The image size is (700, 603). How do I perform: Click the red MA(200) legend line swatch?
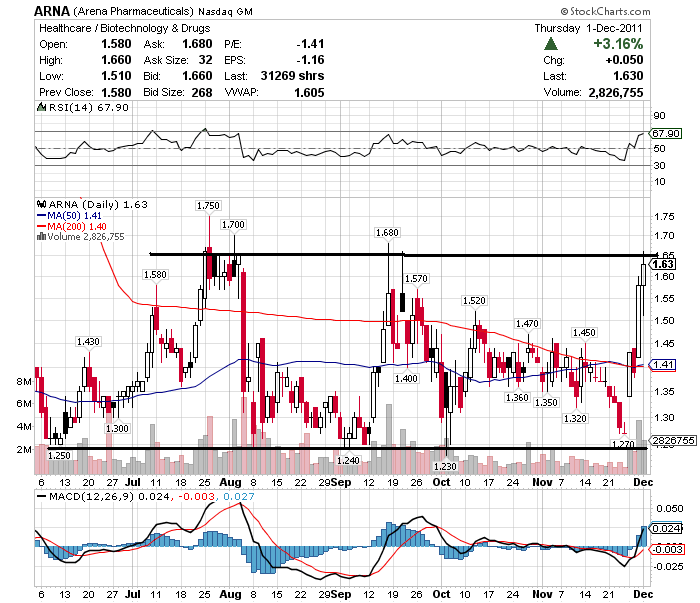coord(42,226)
